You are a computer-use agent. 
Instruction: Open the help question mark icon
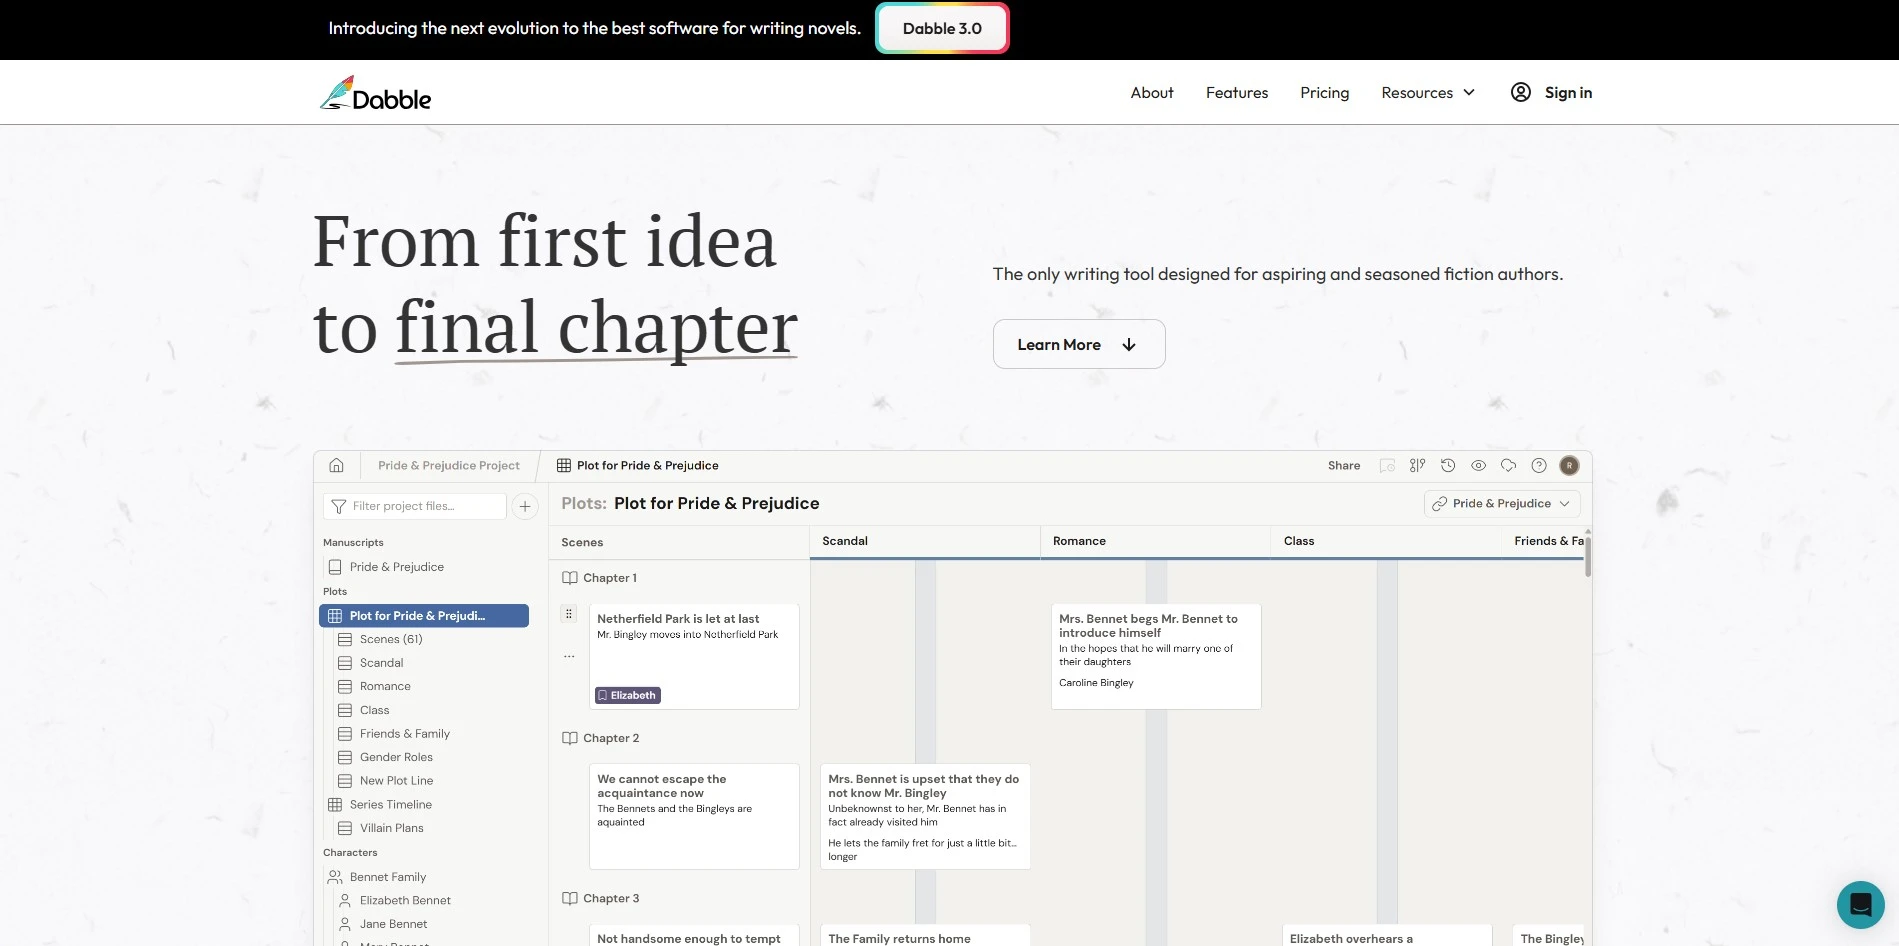click(1539, 465)
